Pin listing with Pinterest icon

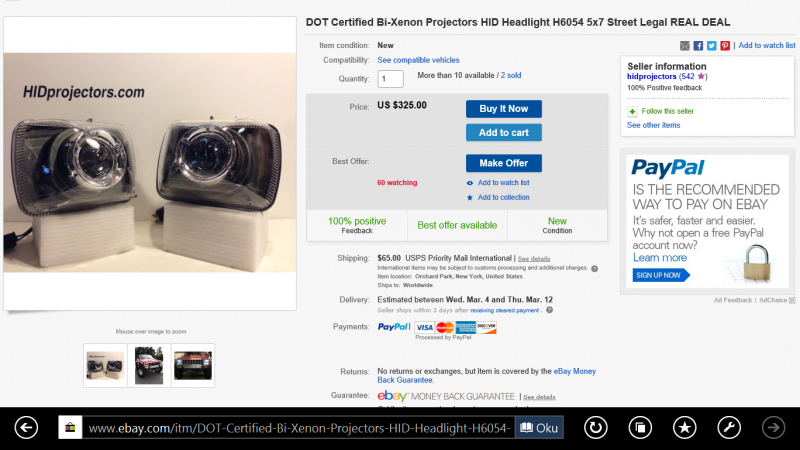[x=725, y=46]
